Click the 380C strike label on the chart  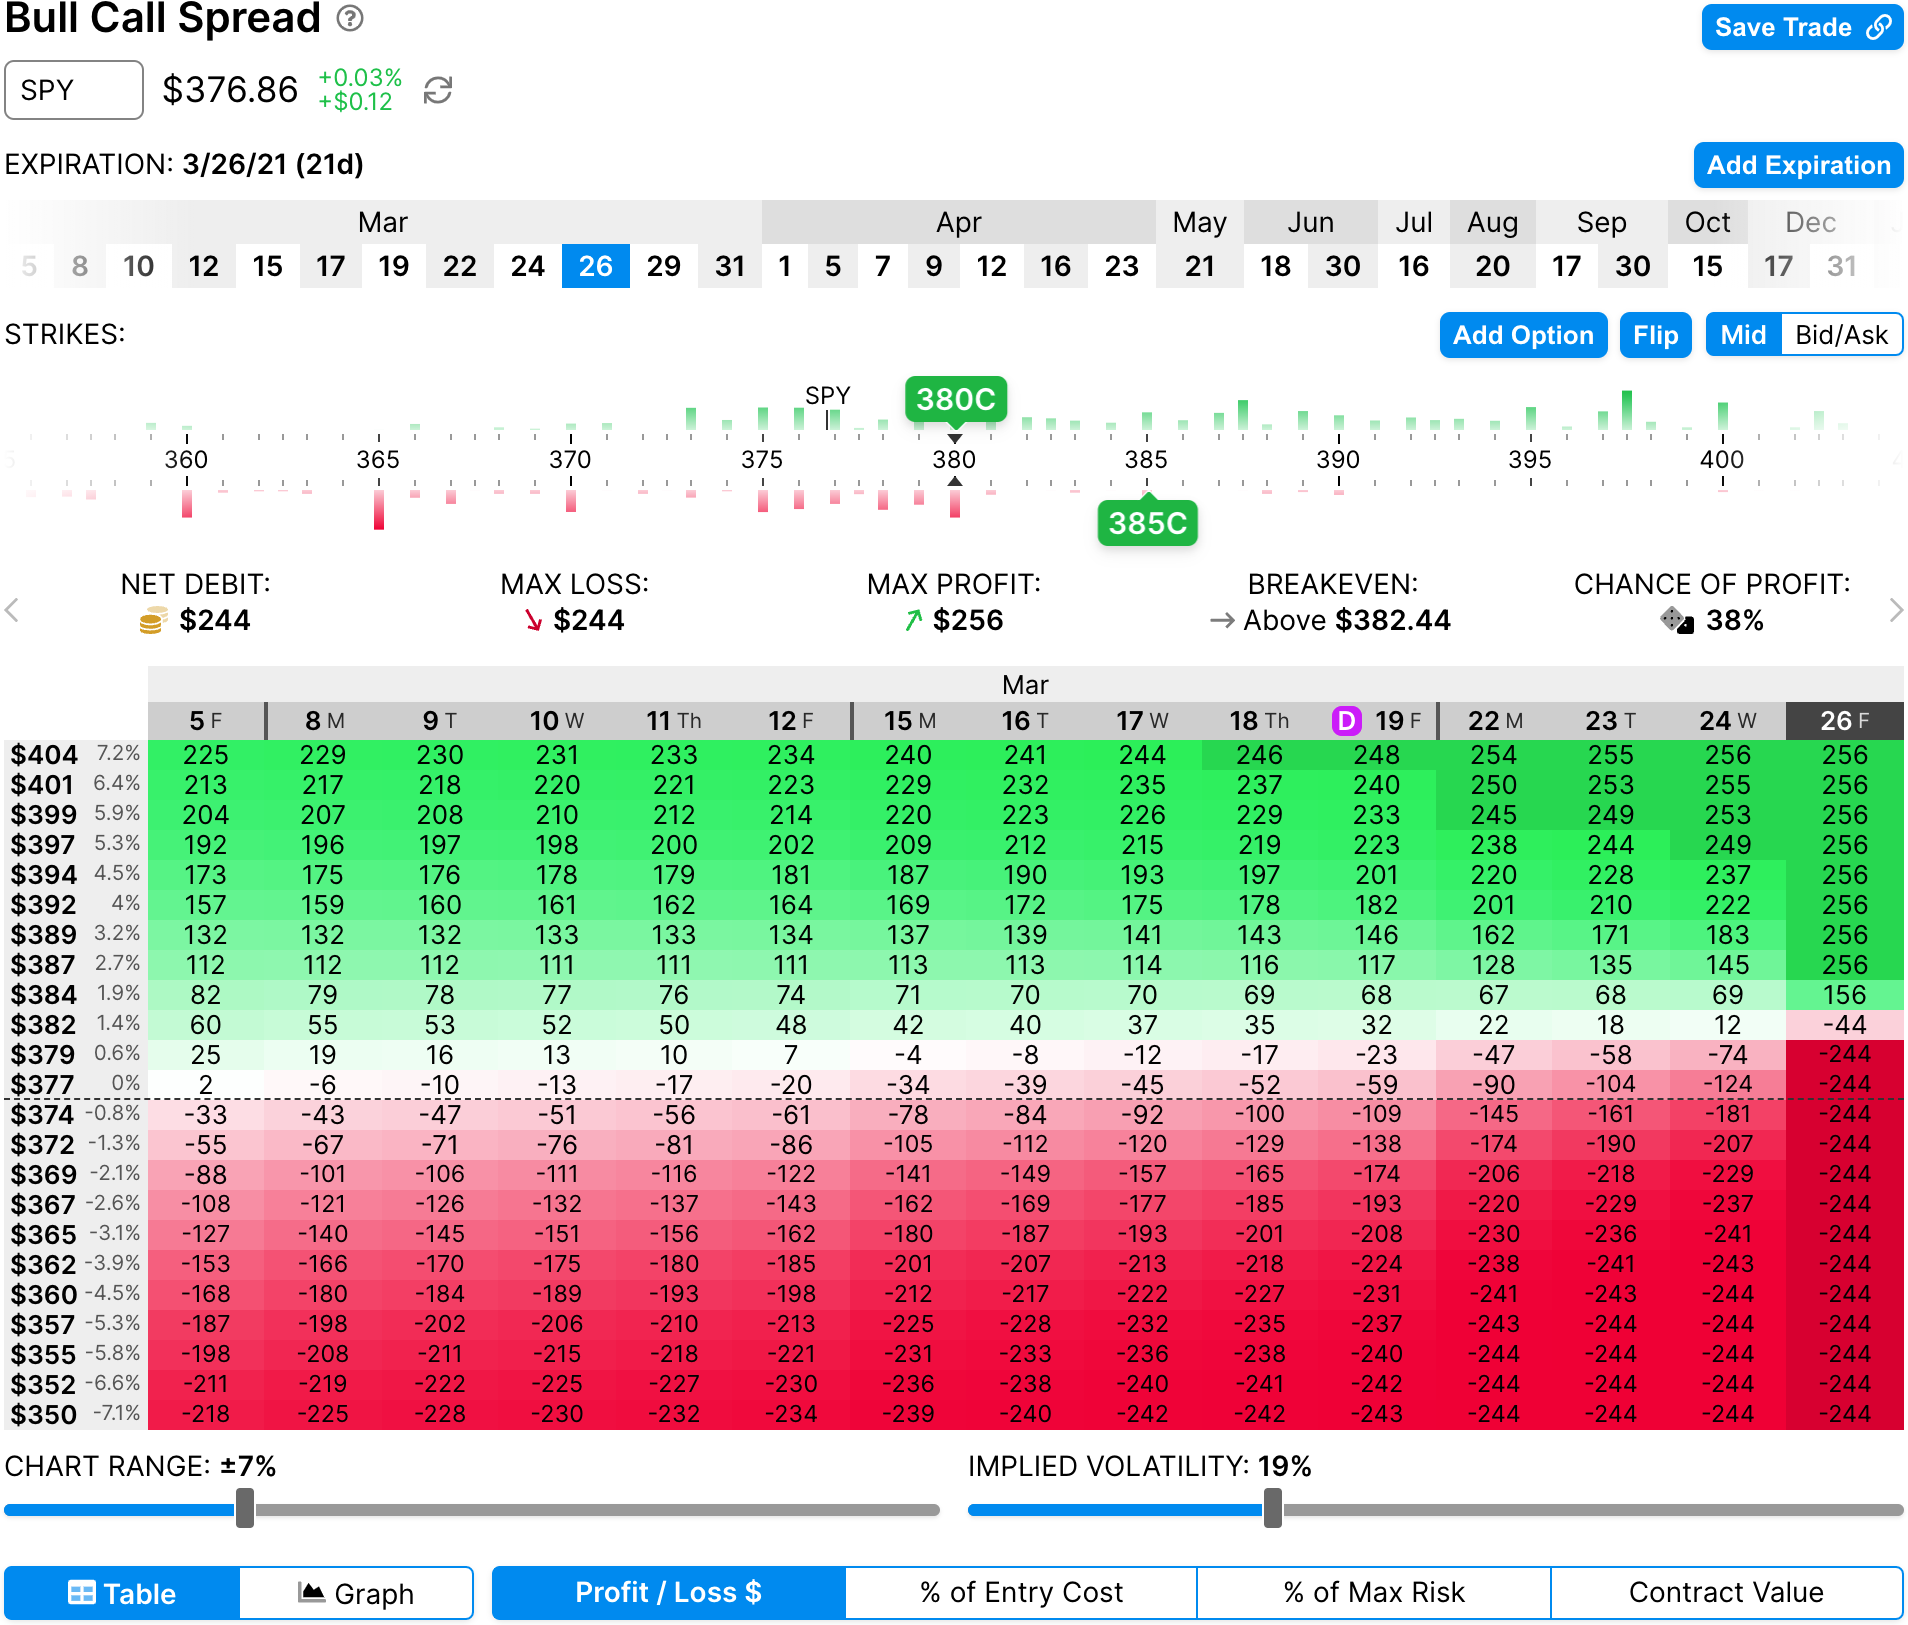[x=955, y=398]
